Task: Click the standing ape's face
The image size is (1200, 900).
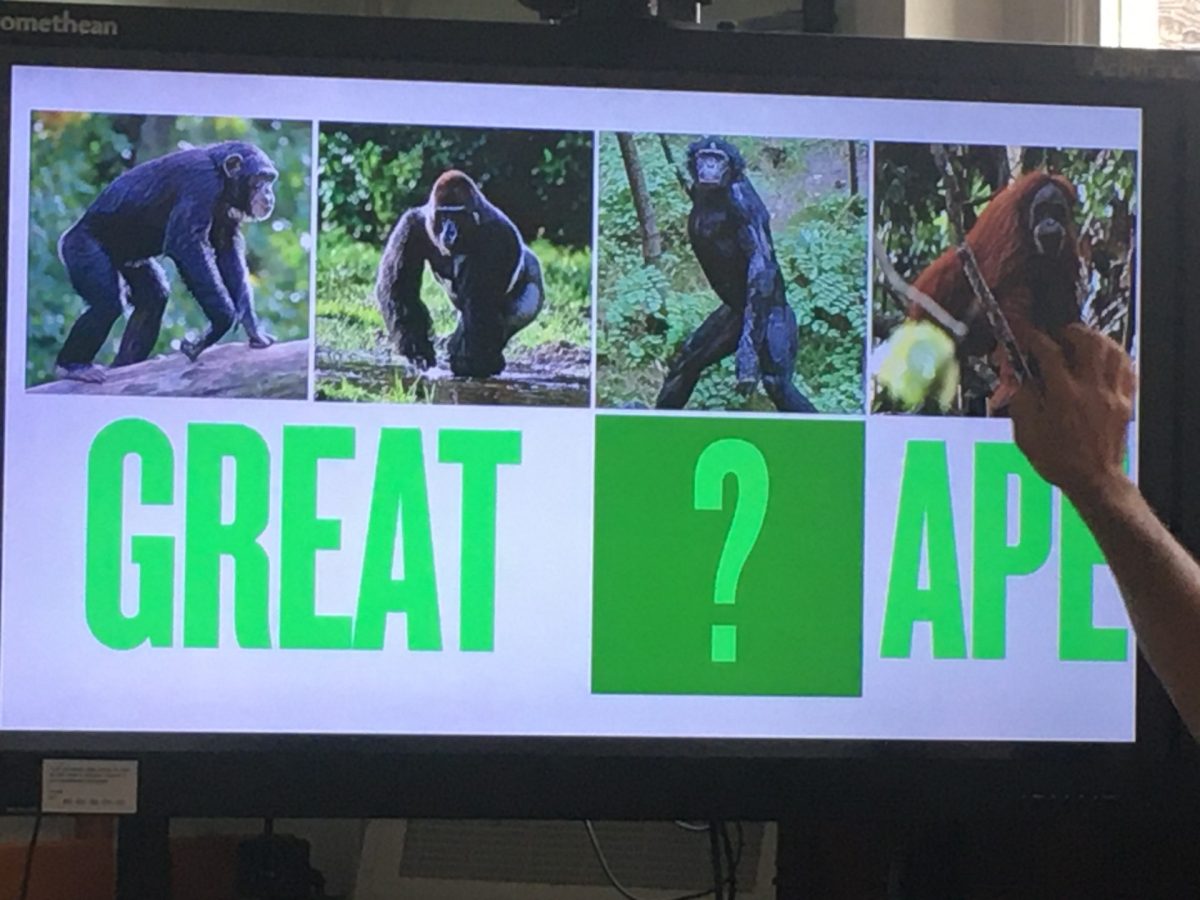Action: 711,167
